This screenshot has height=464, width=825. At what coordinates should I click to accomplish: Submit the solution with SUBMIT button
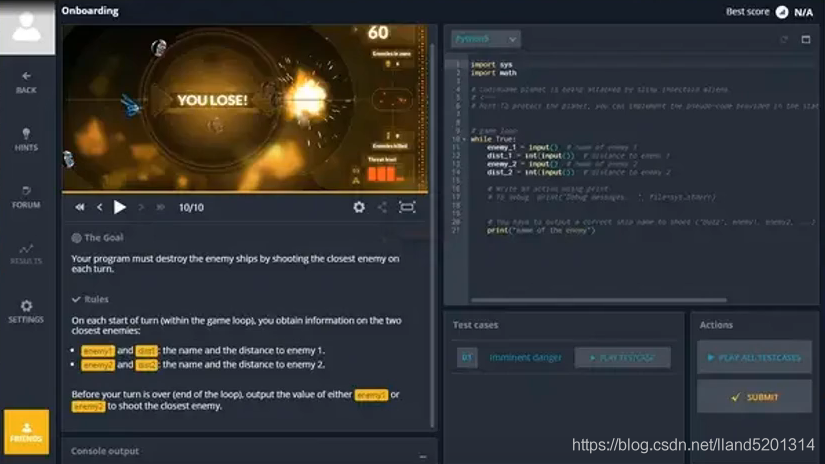click(754, 397)
